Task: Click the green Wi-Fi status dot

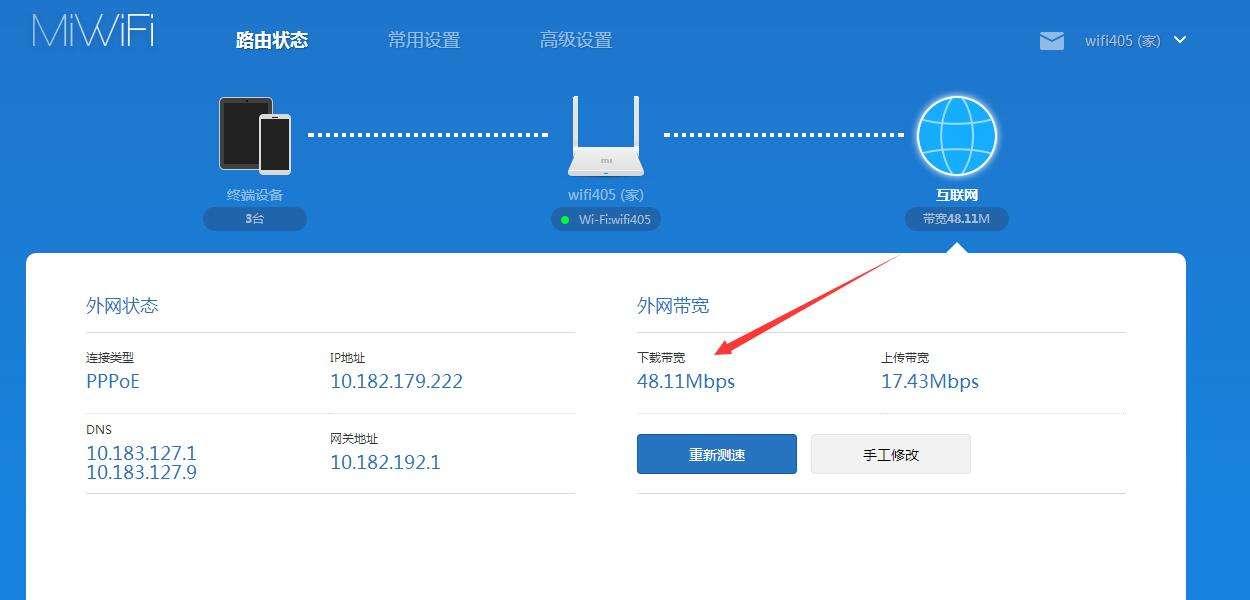Action: pyautogui.click(x=565, y=219)
